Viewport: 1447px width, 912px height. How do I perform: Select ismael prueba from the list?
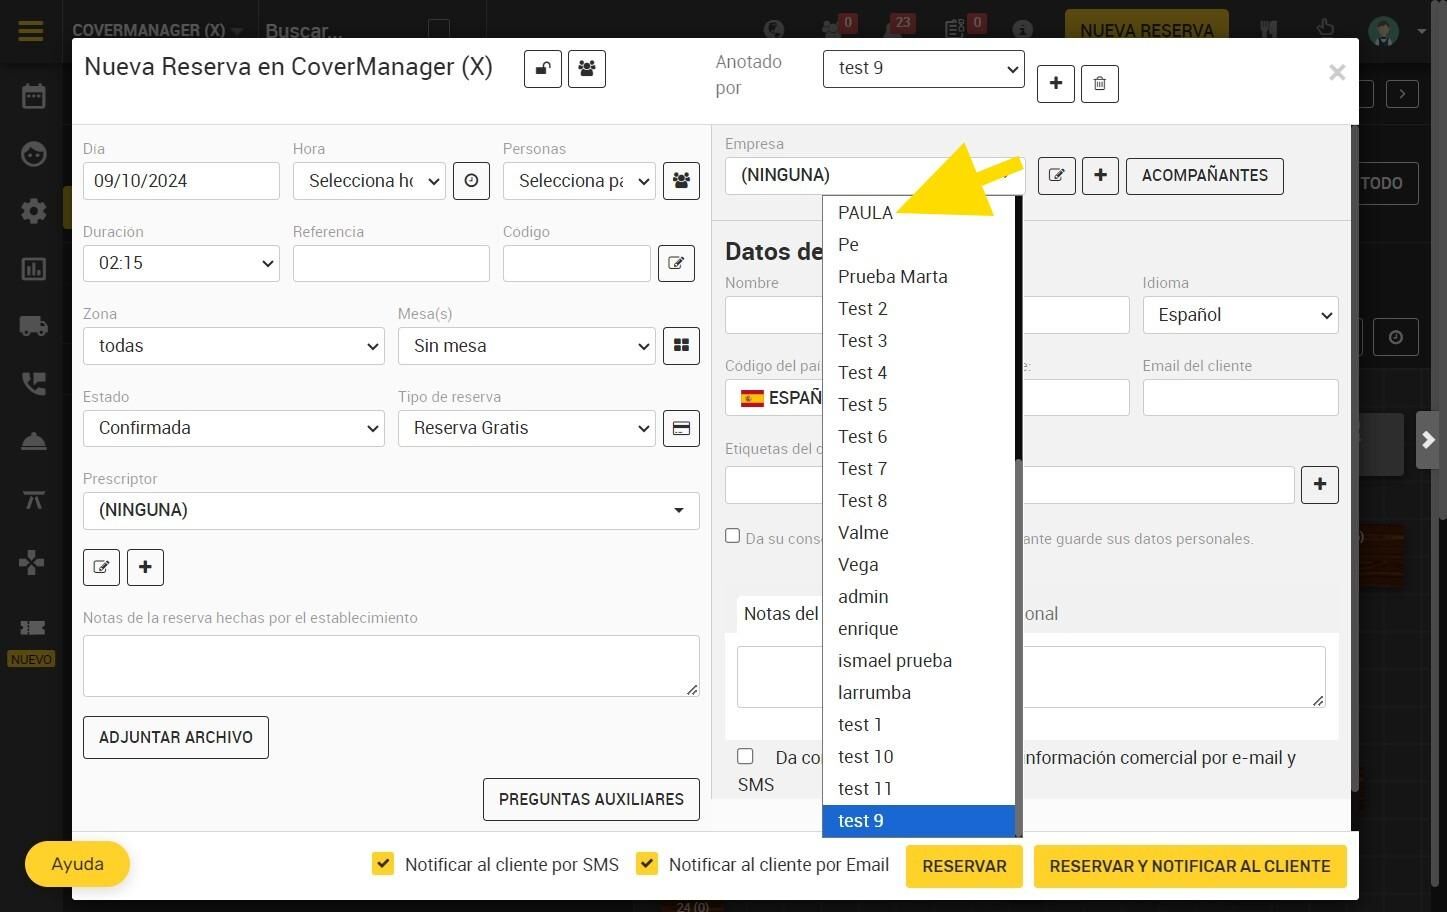(x=919, y=661)
